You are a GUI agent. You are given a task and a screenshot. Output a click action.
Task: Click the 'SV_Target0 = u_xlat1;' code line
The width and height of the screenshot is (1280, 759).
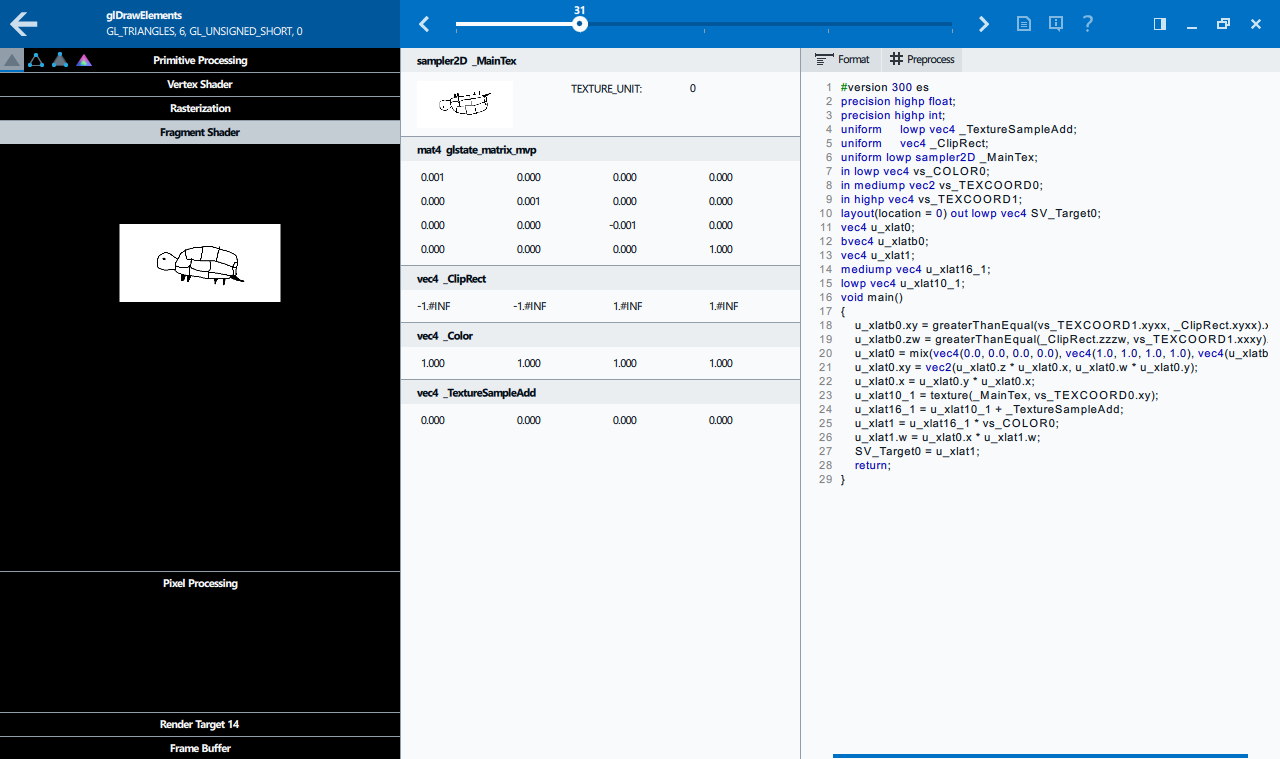click(x=917, y=451)
